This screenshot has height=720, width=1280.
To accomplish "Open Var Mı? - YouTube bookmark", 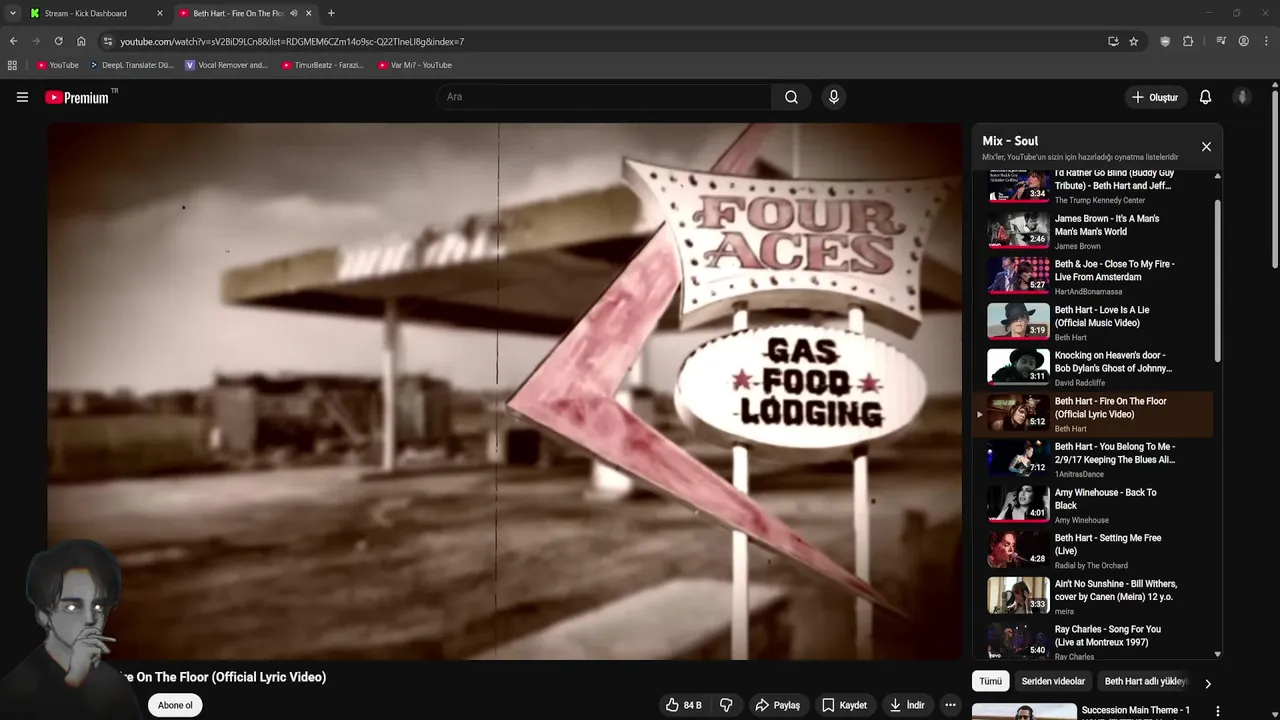I will (x=414, y=65).
